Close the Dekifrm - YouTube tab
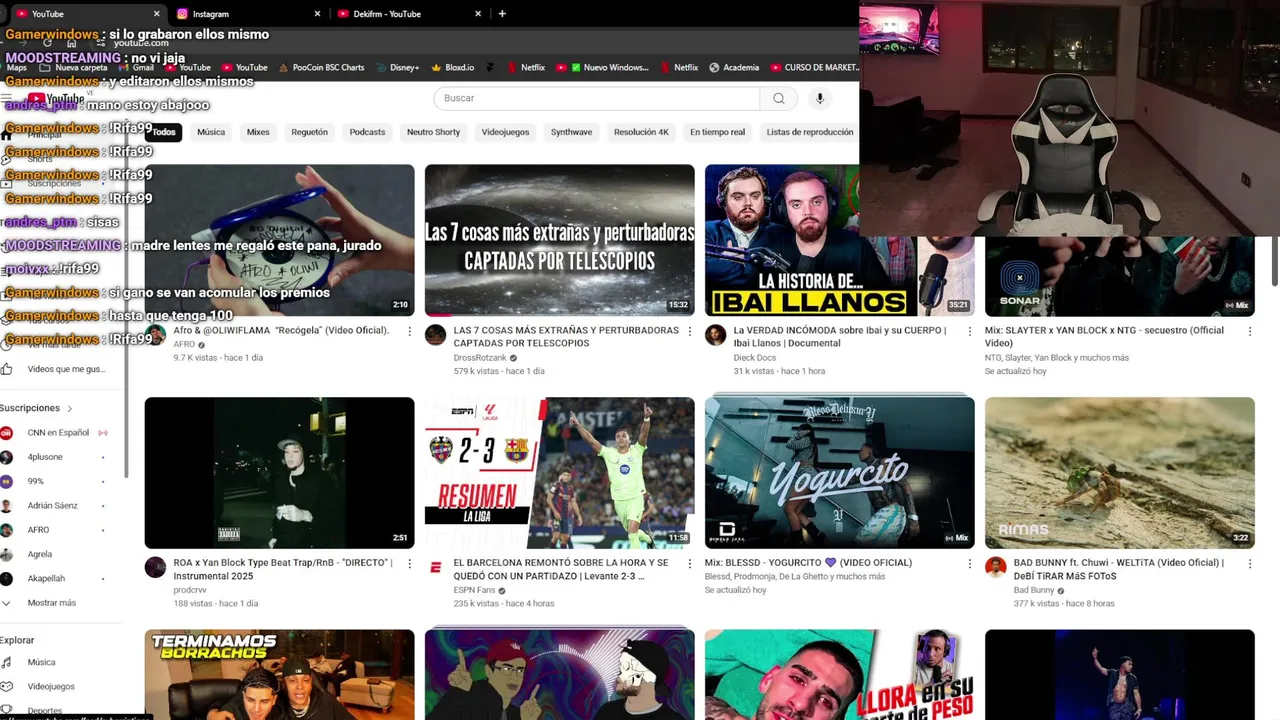The height and width of the screenshot is (720, 1280). (x=478, y=14)
